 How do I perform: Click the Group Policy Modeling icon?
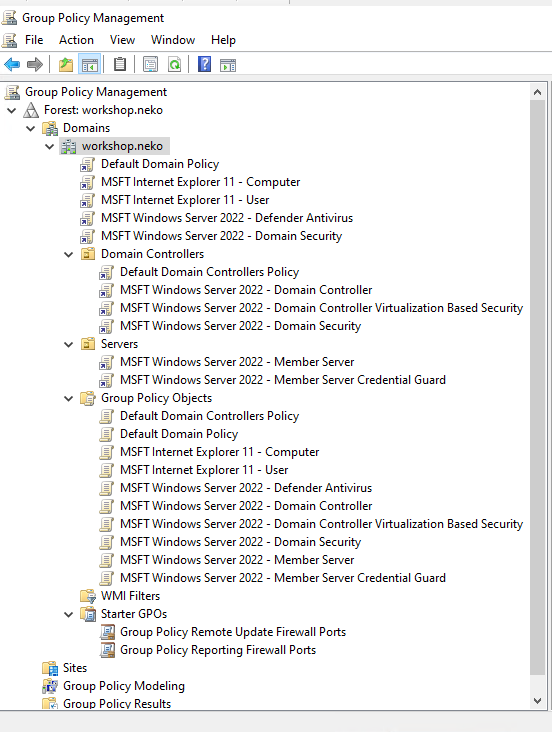click(x=50, y=686)
